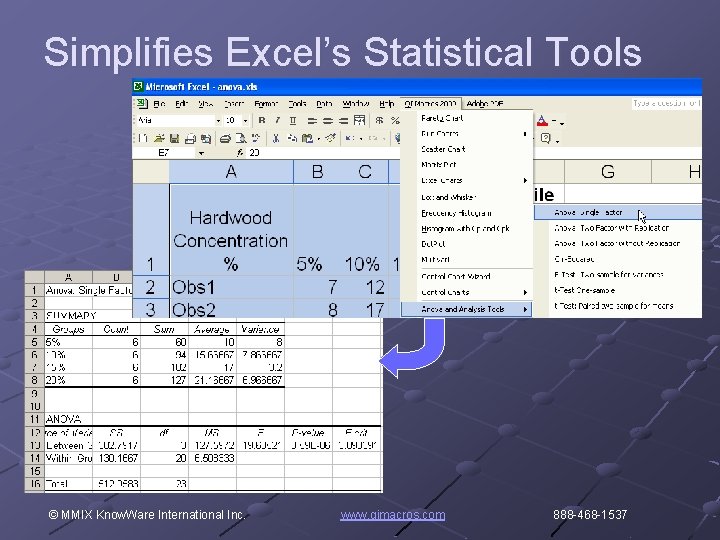Screen dimensions: 720x540
Task: Toggle Bold formatting button
Action: pyautogui.click(x=262, y=121)
